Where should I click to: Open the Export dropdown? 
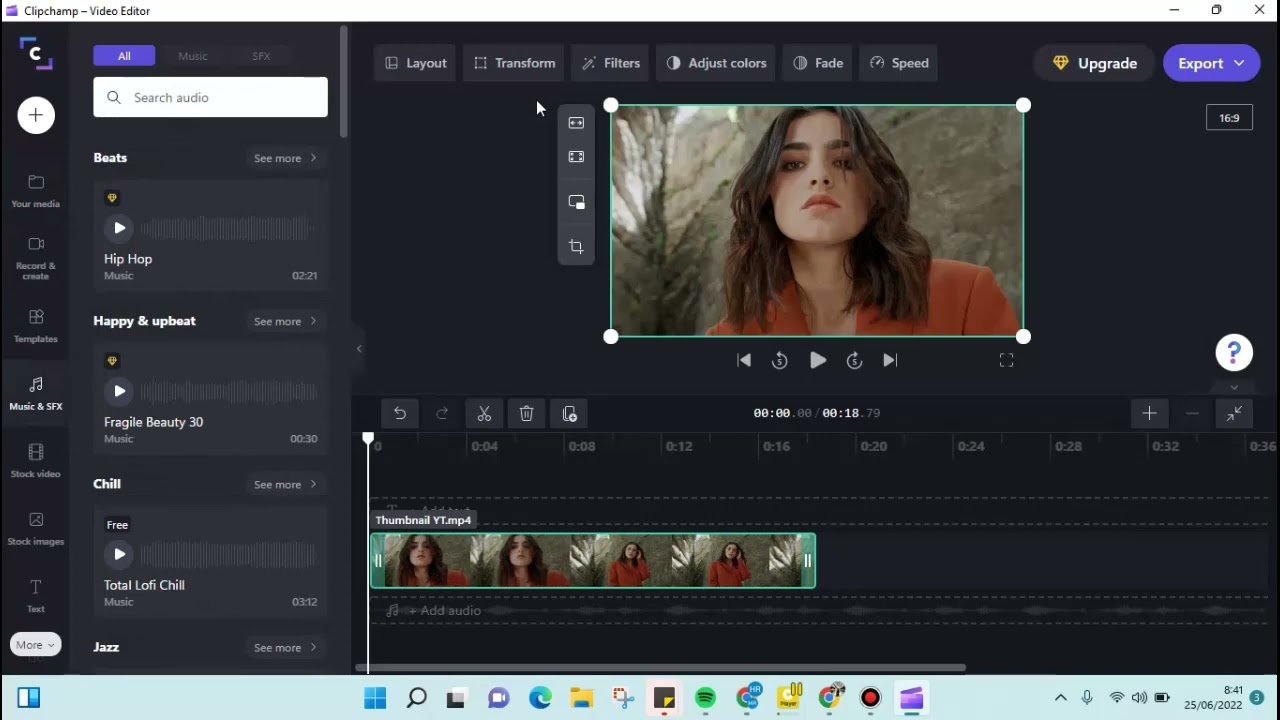click(x=1211, y=63)
